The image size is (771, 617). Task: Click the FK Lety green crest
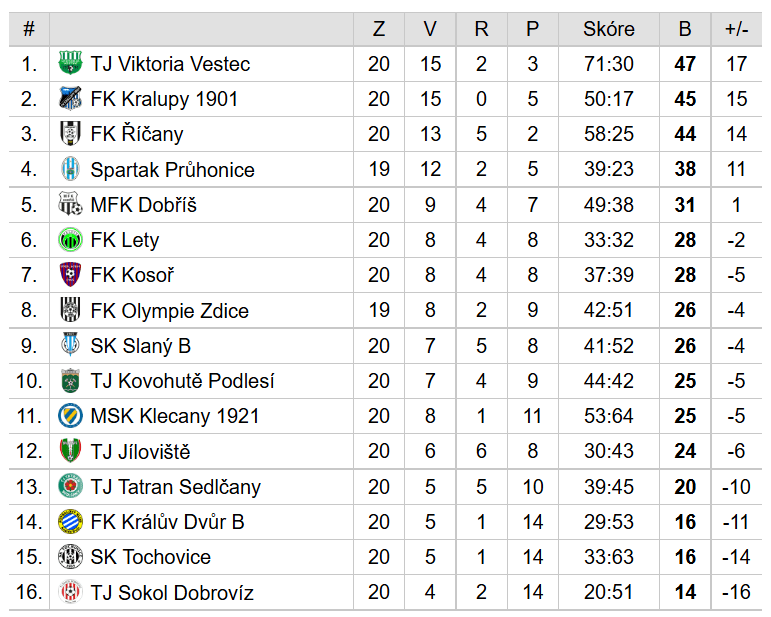70,240
